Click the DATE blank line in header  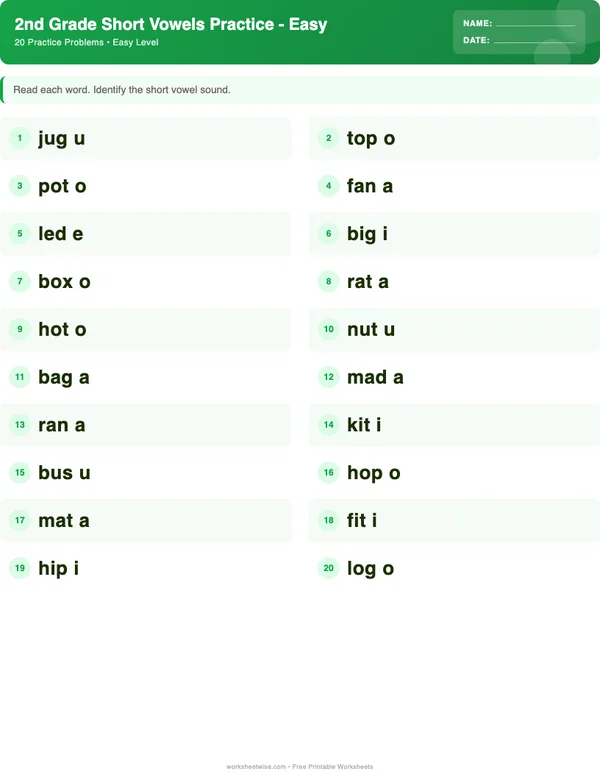[535, 41]
